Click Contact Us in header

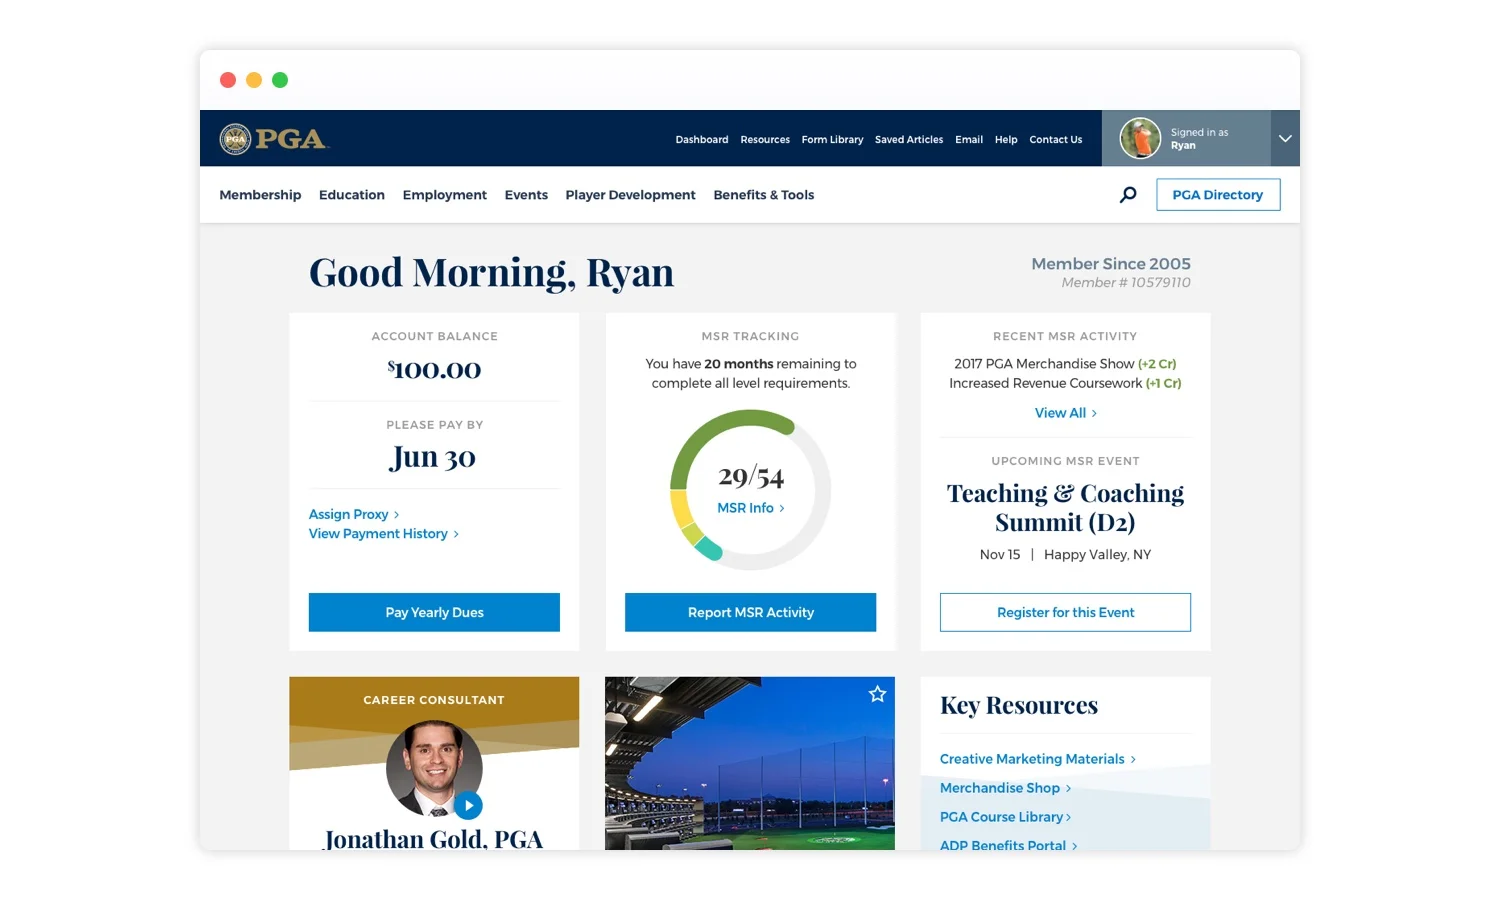[1056, 140]
